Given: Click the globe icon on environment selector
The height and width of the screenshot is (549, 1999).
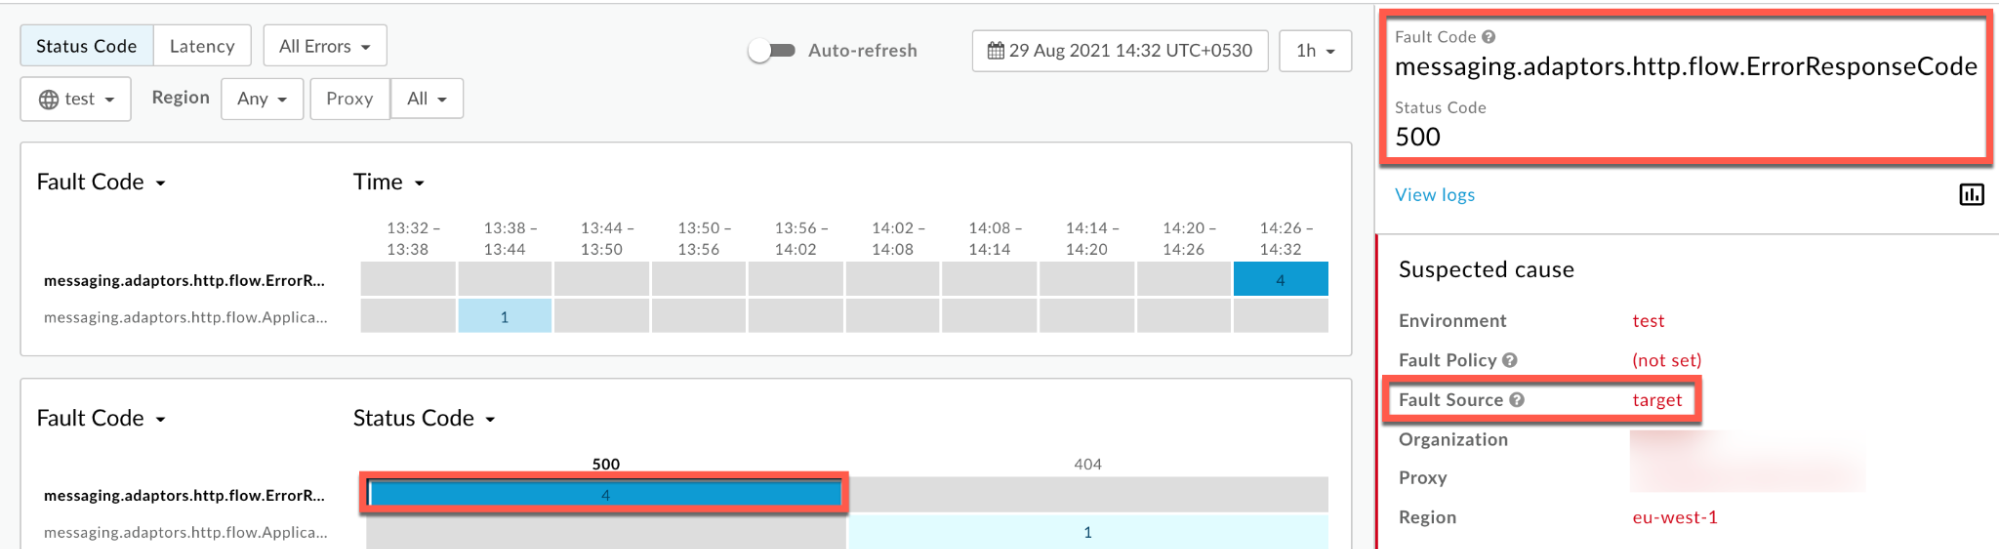Looking at the screenshot, I should [x=48, y=99].
